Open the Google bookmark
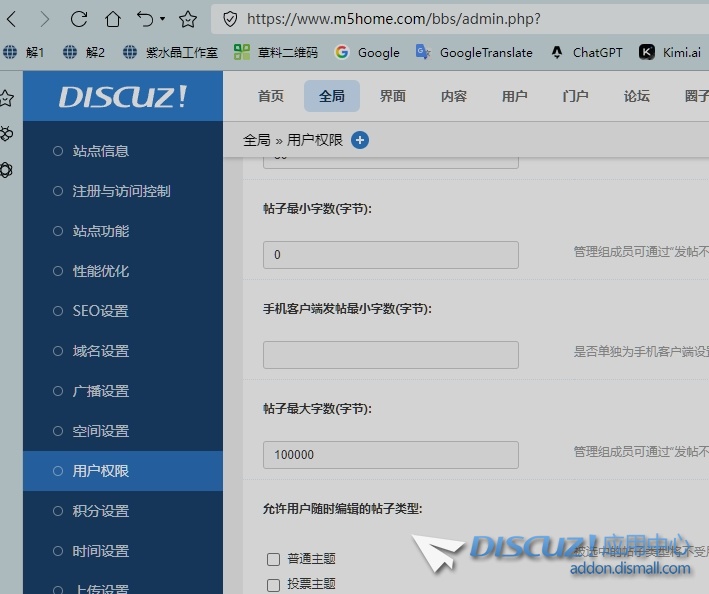 367,52
